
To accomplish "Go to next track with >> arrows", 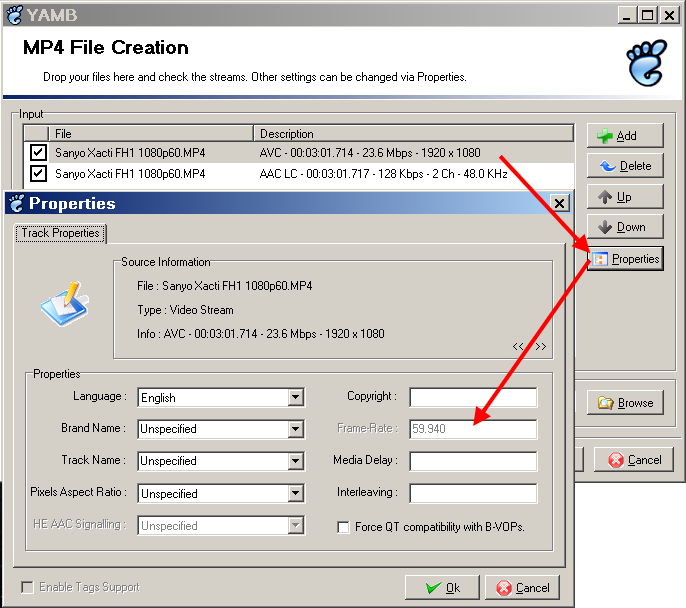I will click(x=541, y=346).
